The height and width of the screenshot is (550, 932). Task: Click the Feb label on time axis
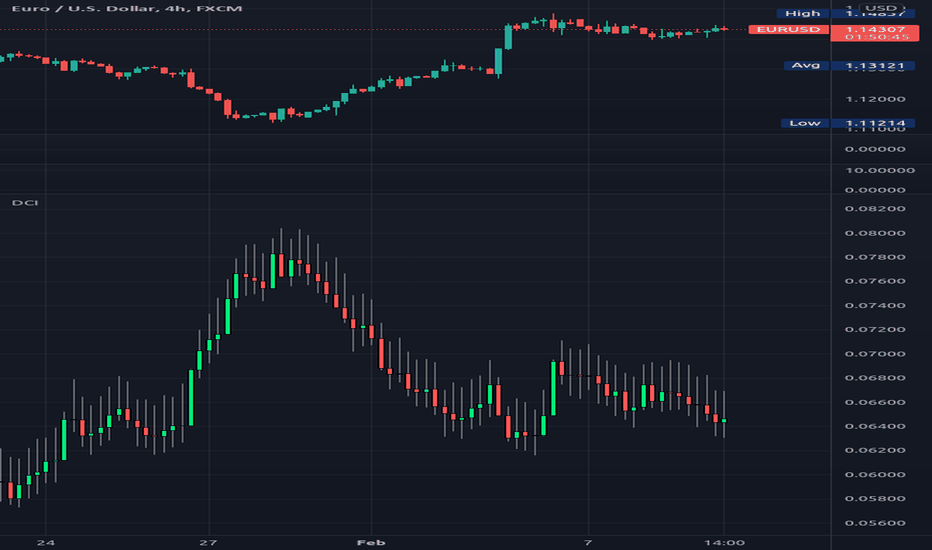click(x=371, y=542)
